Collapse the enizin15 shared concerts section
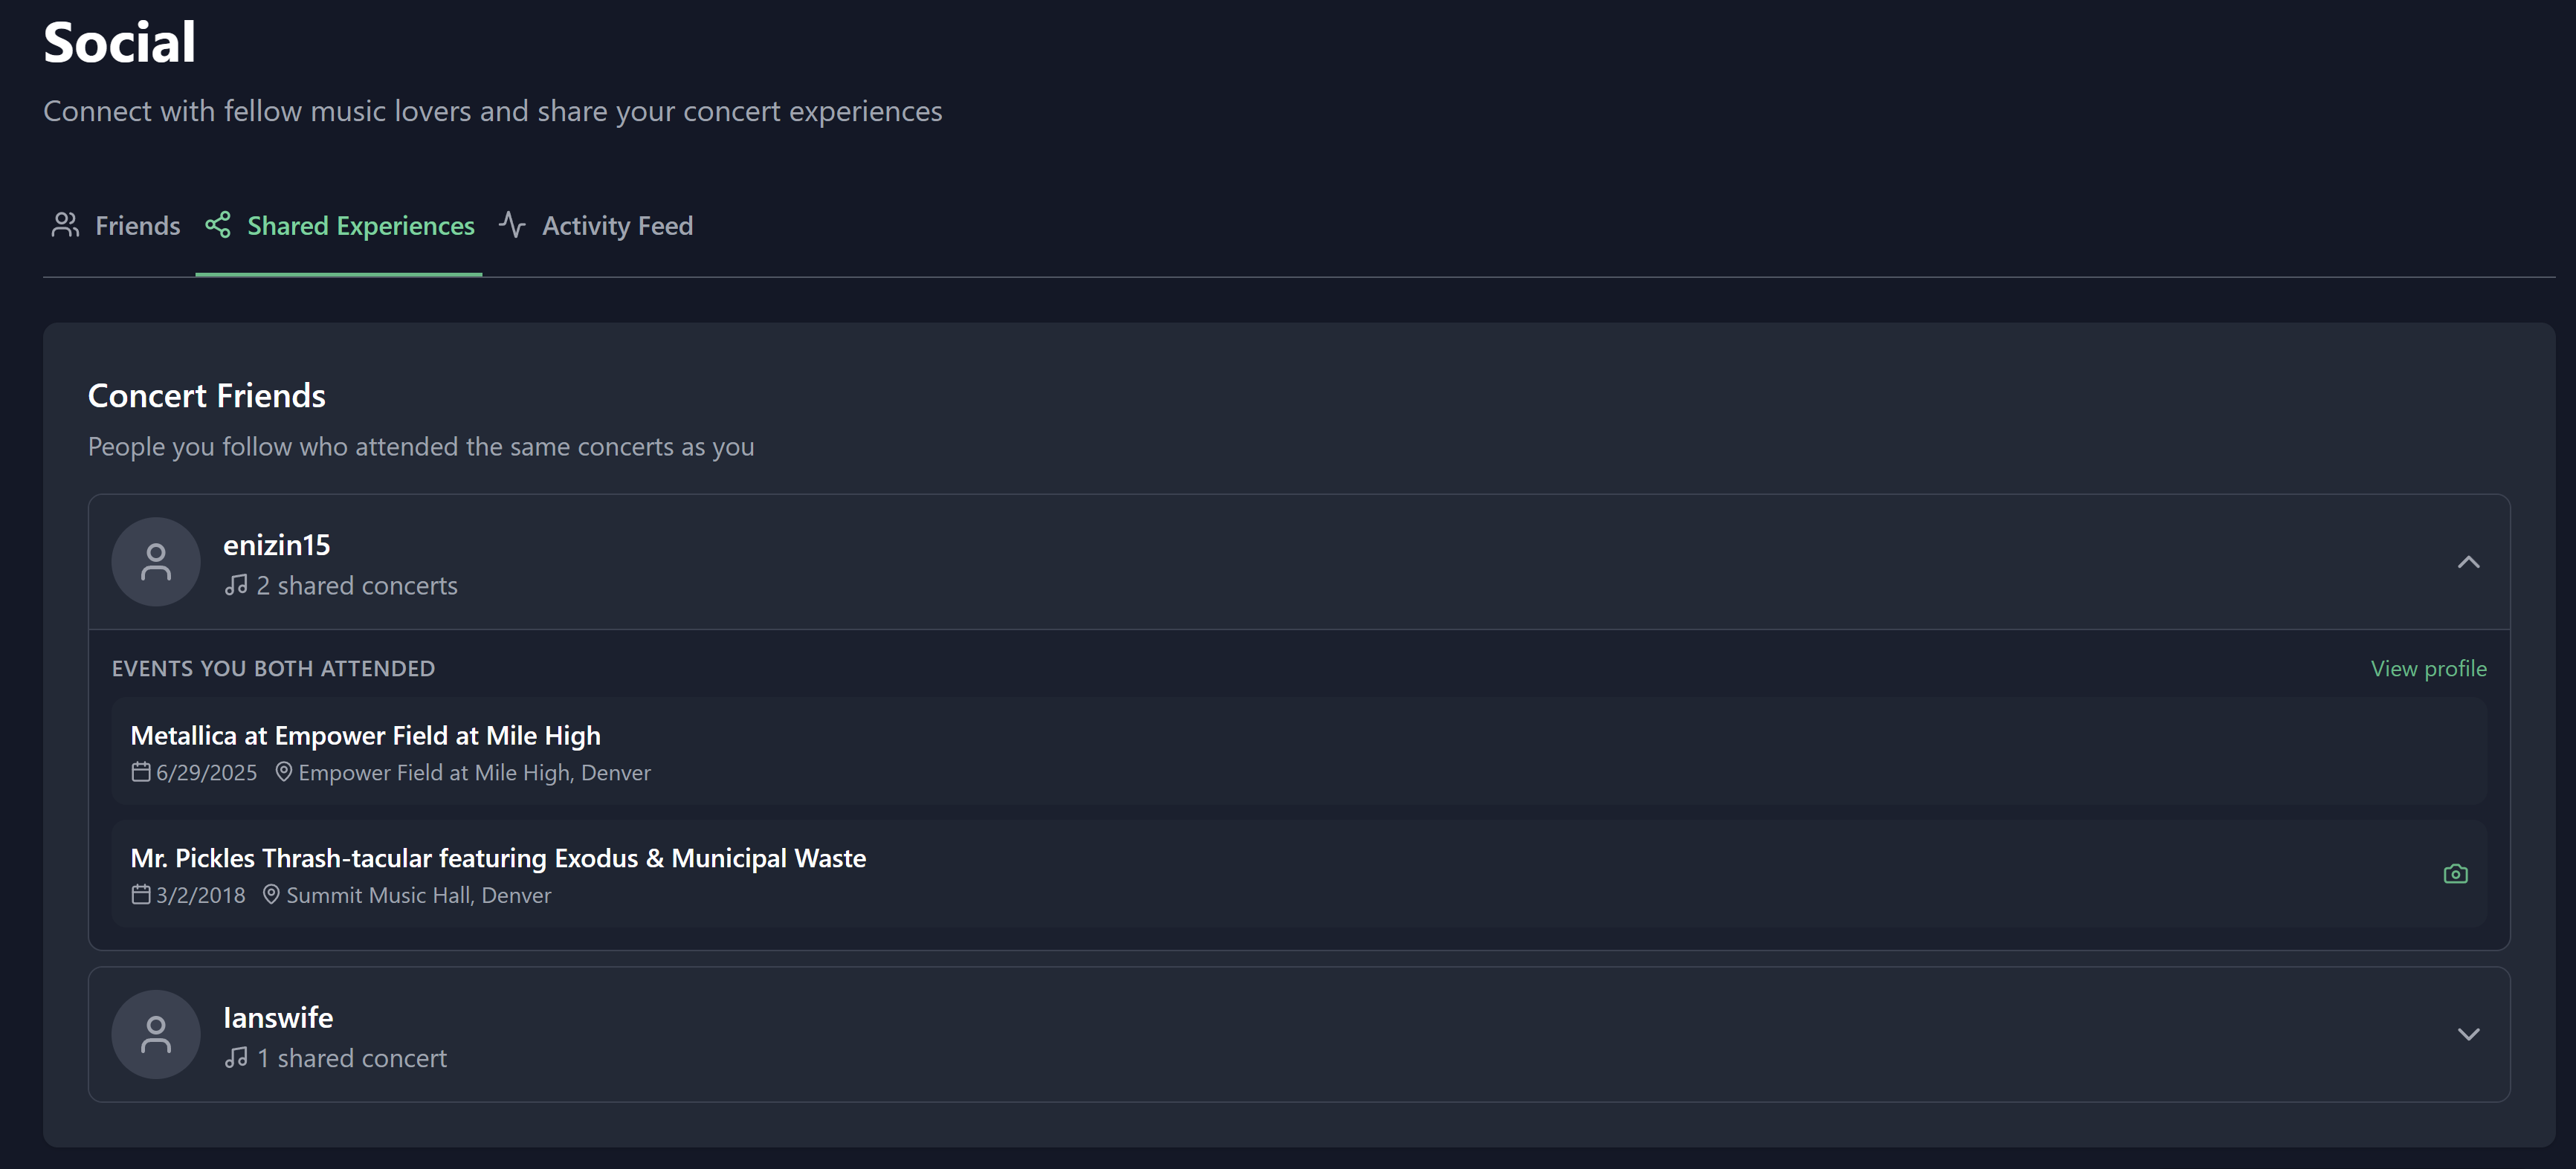The width and height of the screenshot is (2576, 1169). click(2468, 562)
